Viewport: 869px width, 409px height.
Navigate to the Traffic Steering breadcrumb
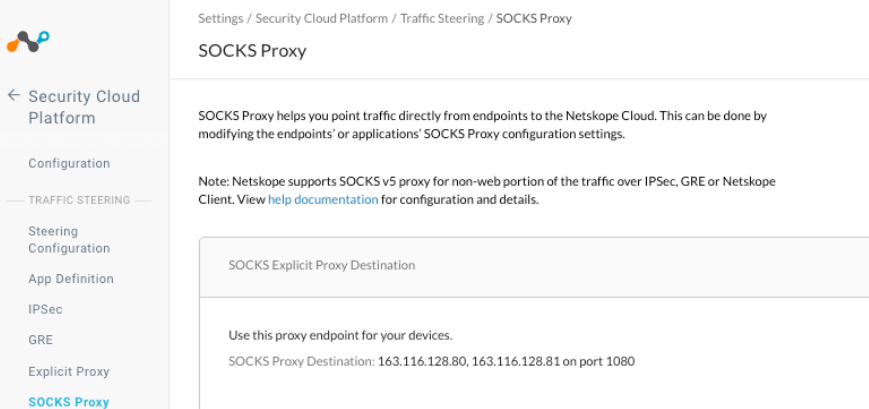442,19
